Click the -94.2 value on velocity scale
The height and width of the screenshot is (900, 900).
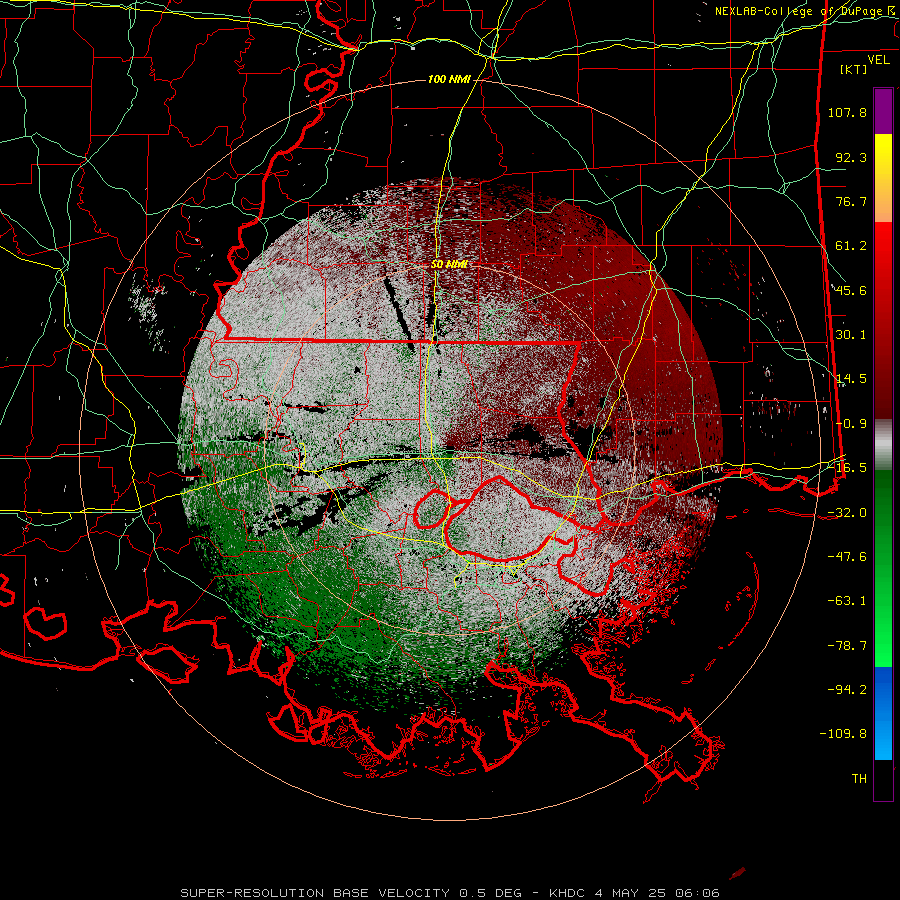(x=847, y=690)
